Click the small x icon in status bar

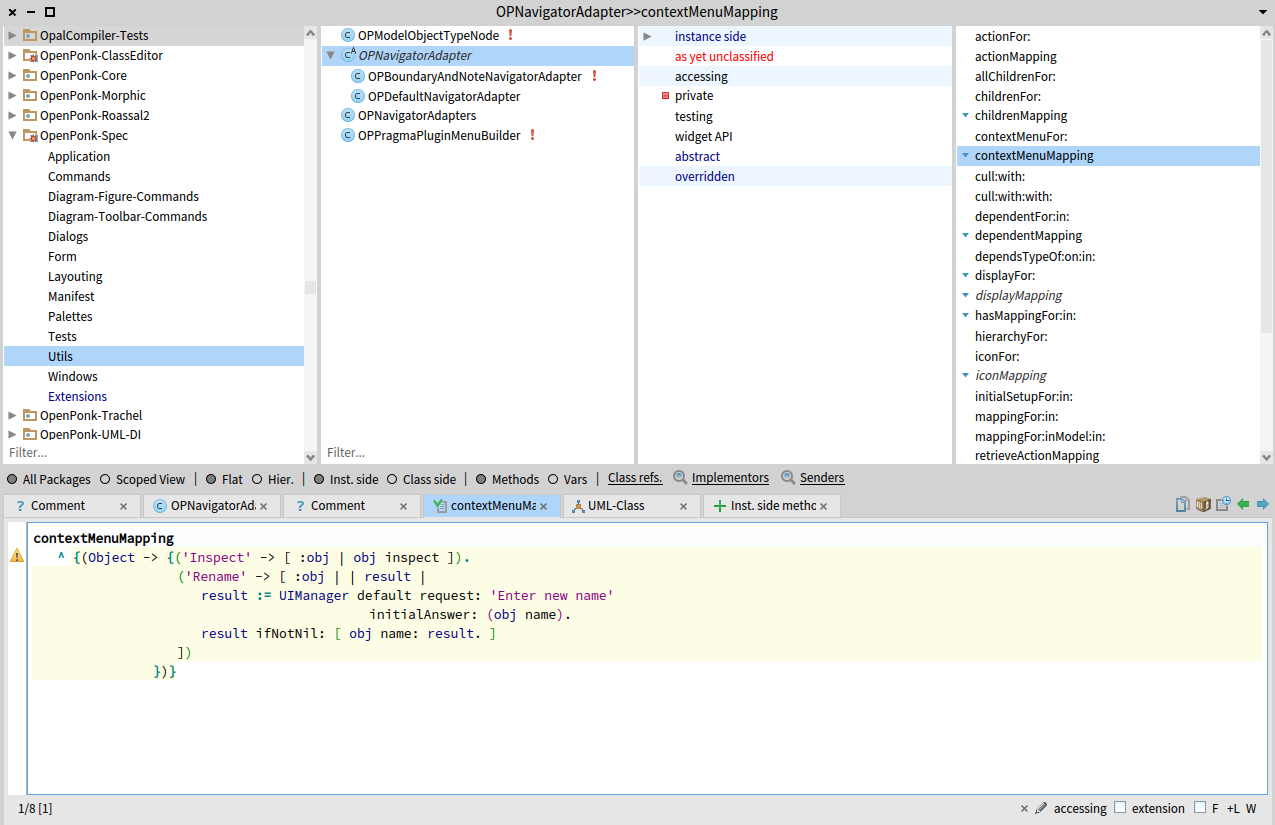(1024, 808)
